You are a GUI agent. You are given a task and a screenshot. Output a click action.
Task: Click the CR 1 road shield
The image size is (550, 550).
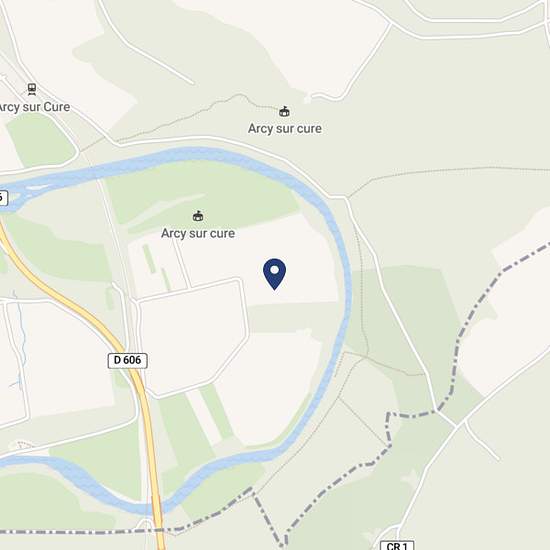click(397, 545)
